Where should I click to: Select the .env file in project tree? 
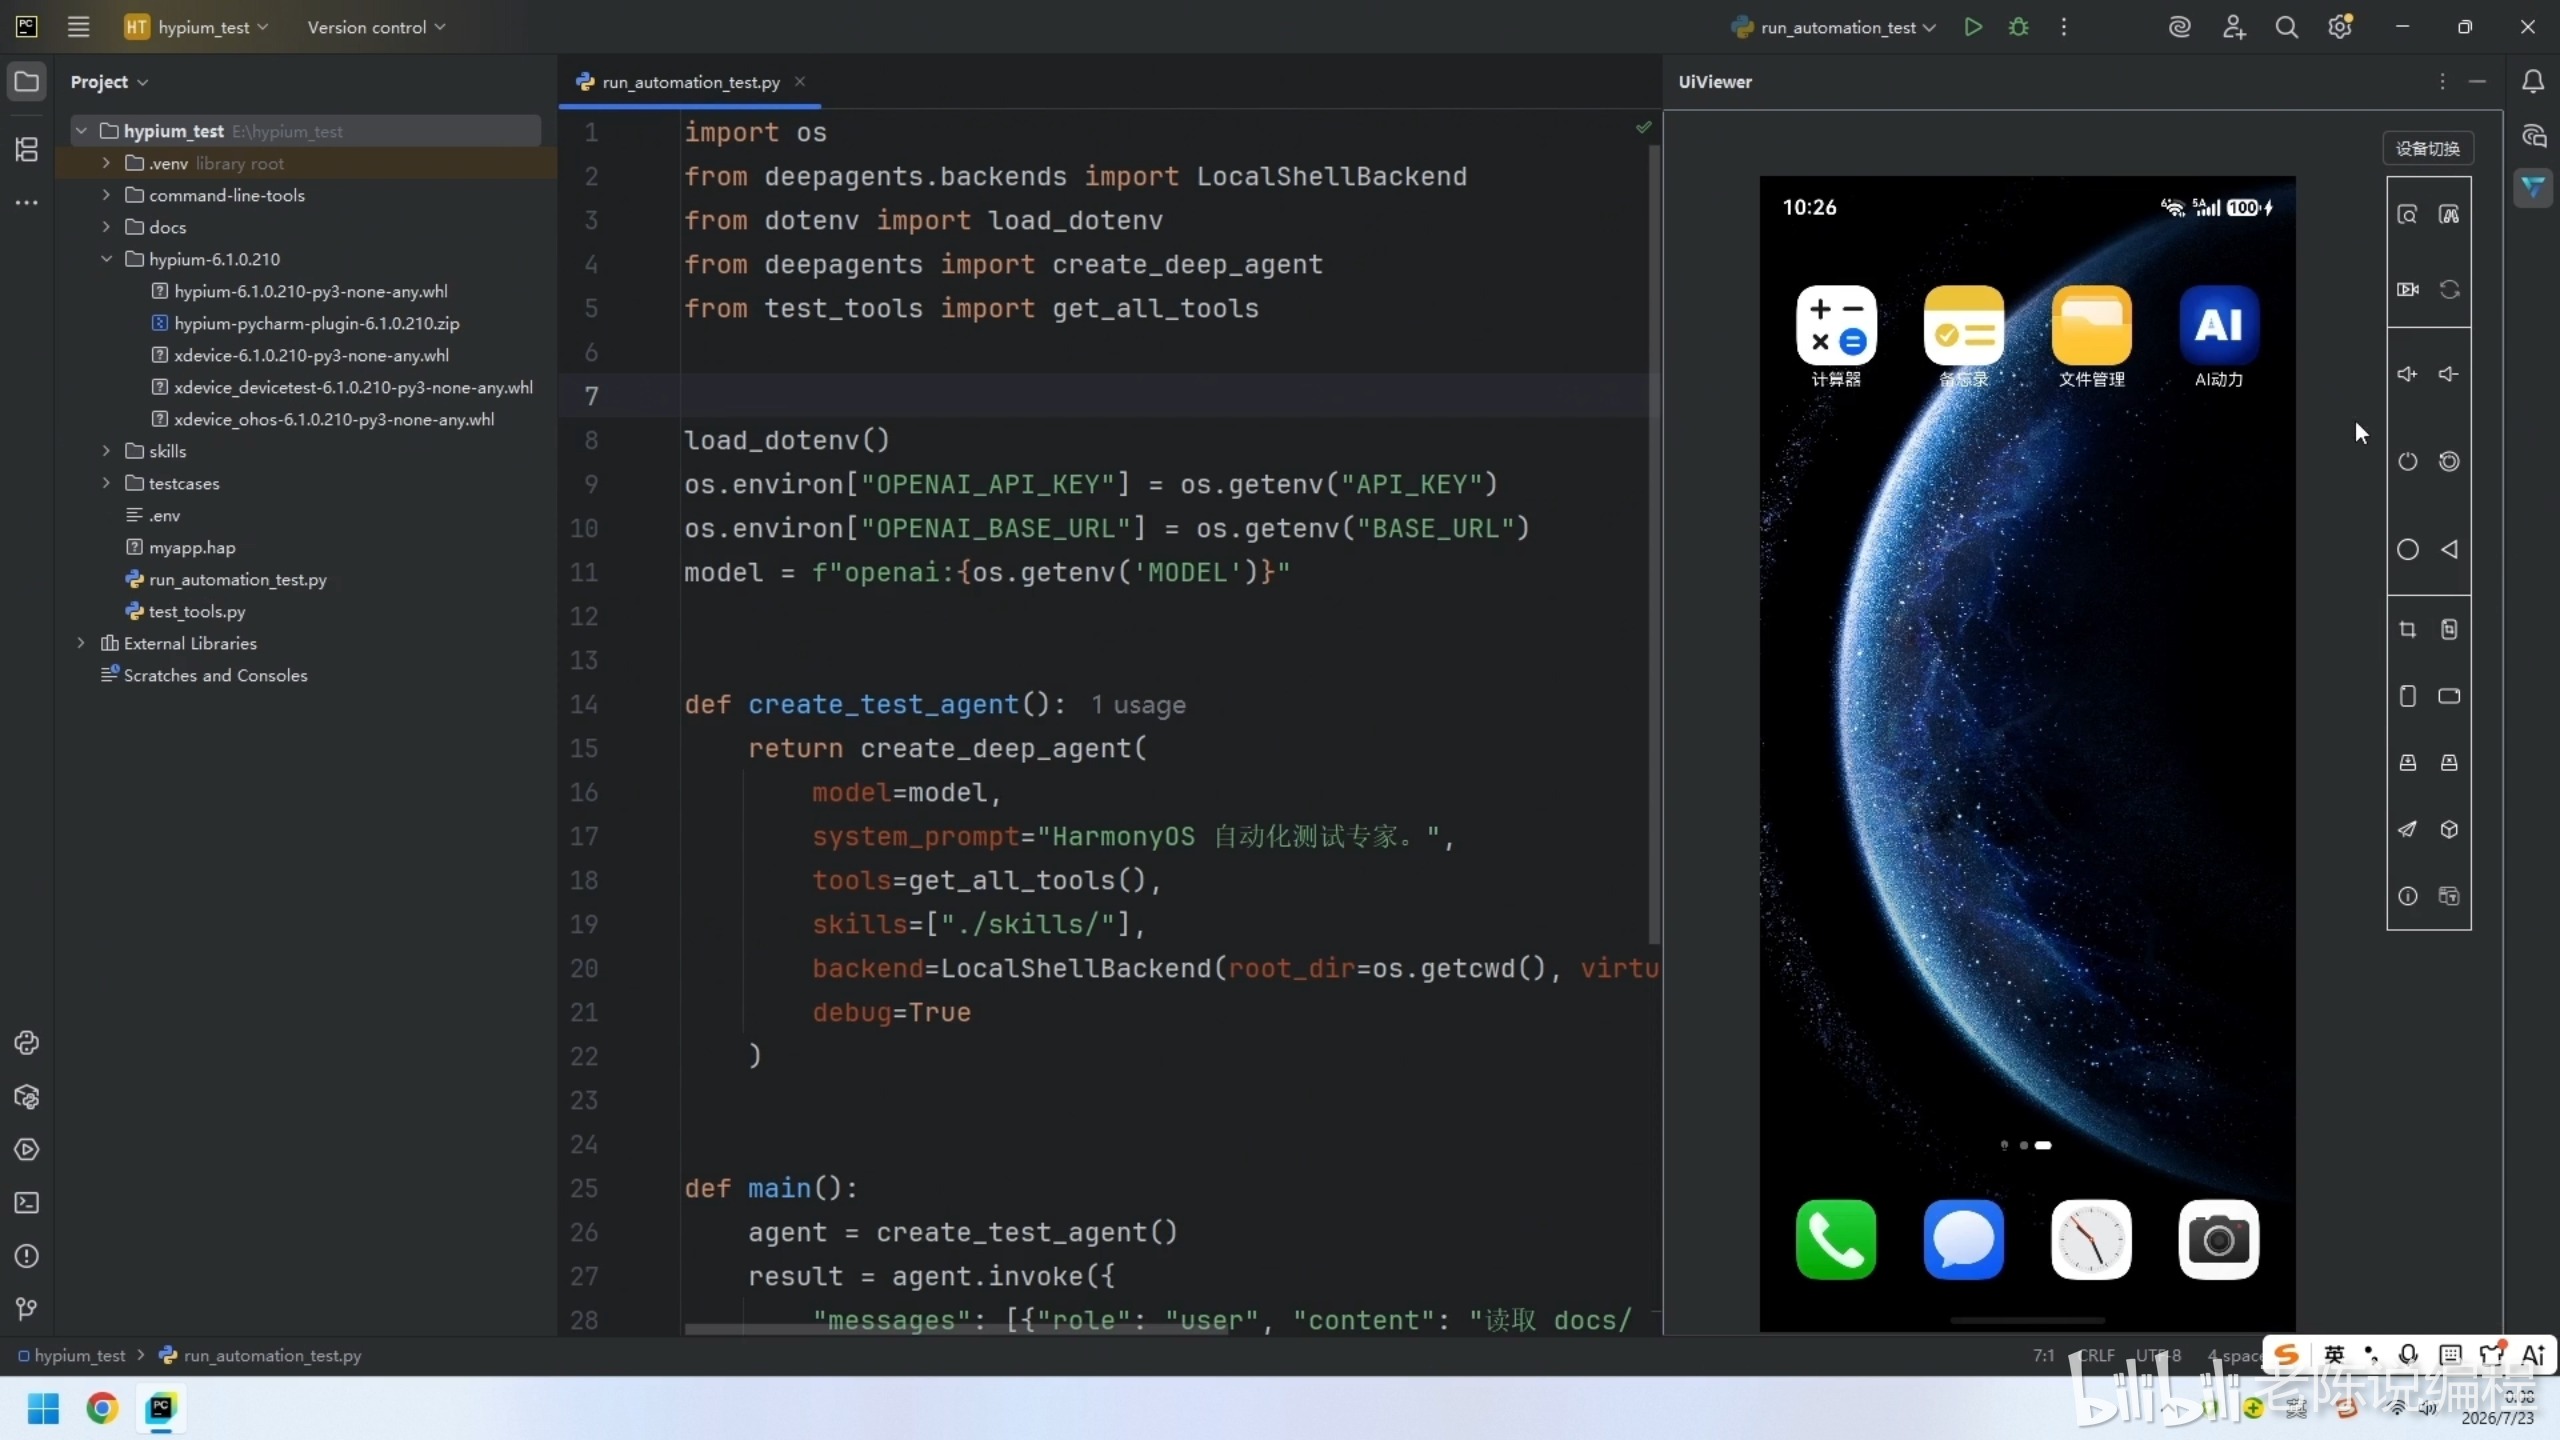click(164, 515)
